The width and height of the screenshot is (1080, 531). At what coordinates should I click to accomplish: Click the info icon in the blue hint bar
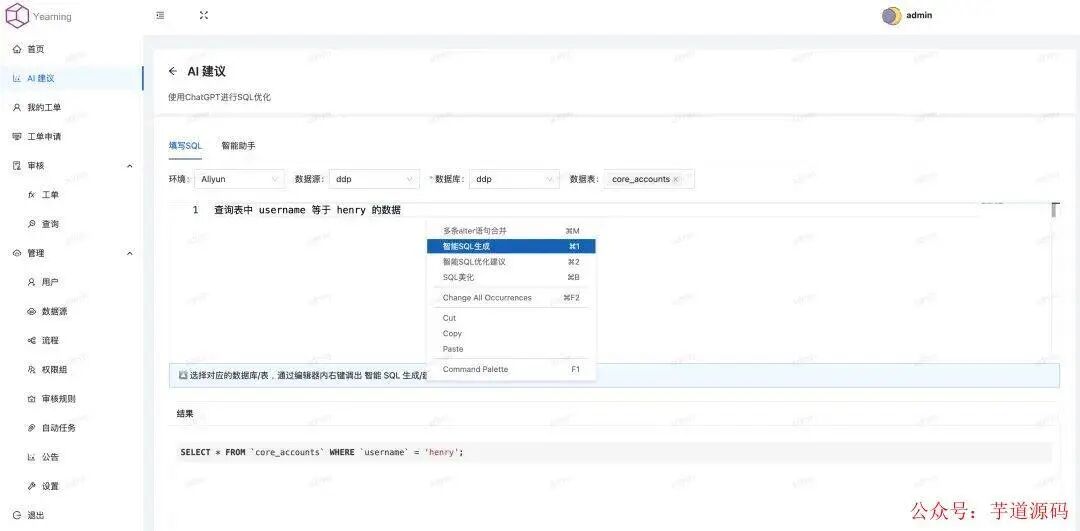(x=183, y=375)
